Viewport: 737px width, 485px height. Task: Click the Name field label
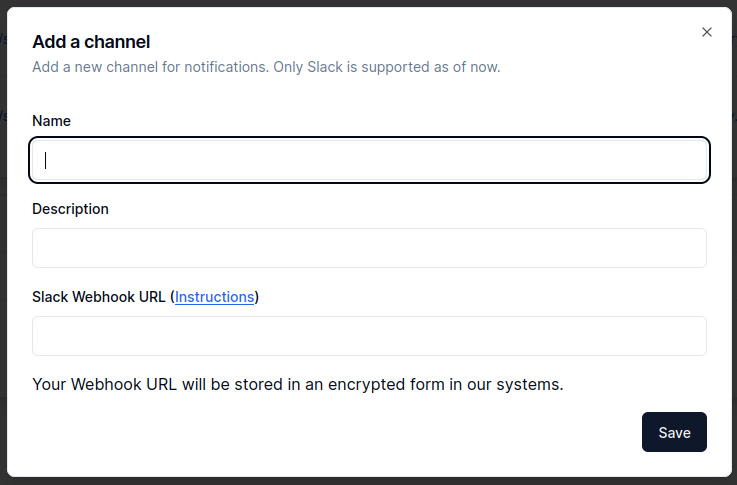[x=51, y=121]
